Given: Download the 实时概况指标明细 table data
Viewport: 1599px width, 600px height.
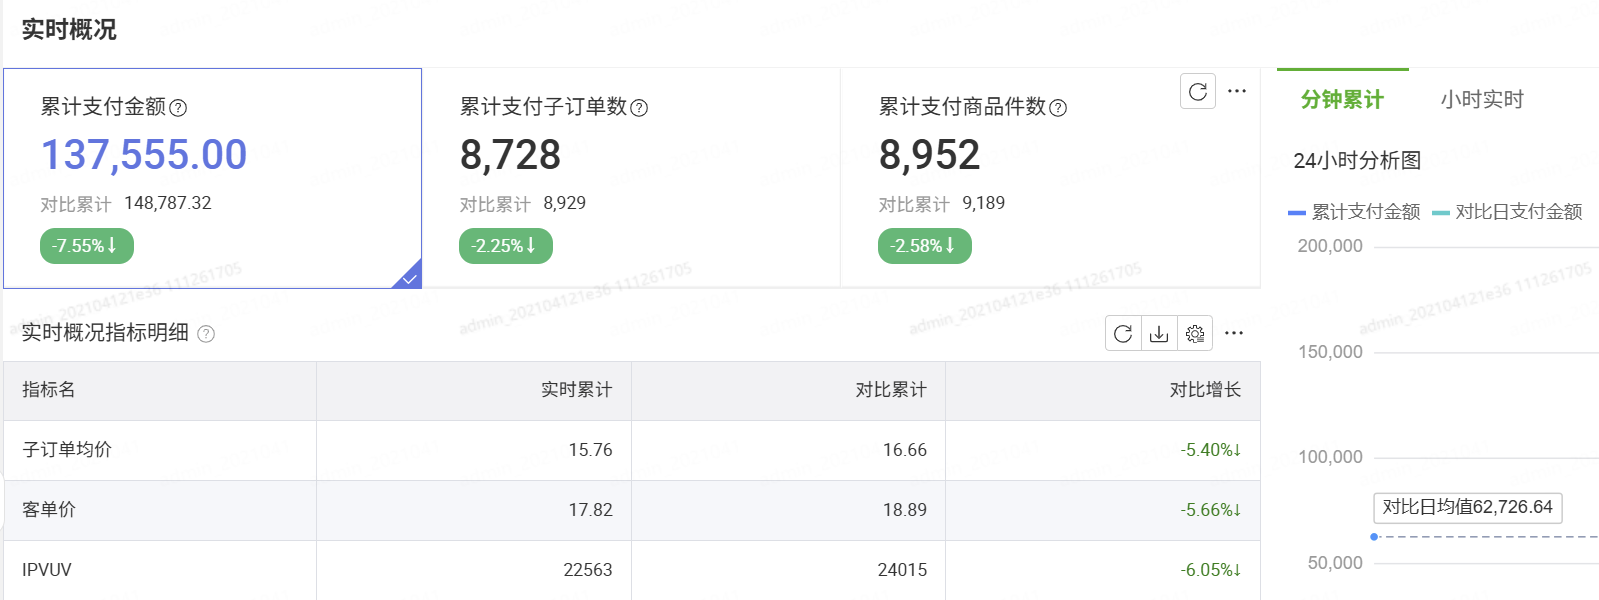Looking at the screenshot, I should coord(1159,333).
